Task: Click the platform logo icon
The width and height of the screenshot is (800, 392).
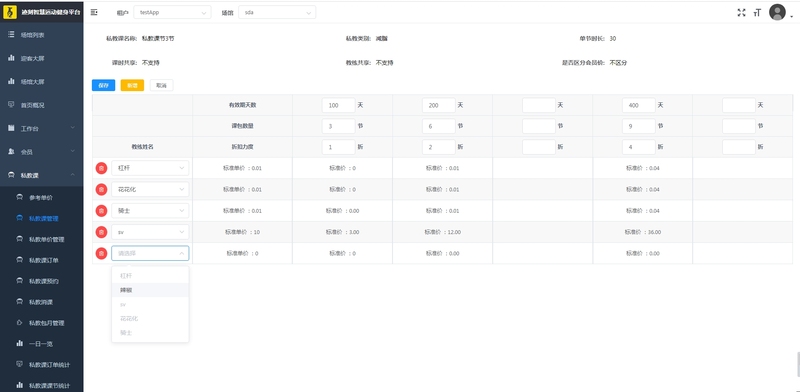Action: [10, 12]
